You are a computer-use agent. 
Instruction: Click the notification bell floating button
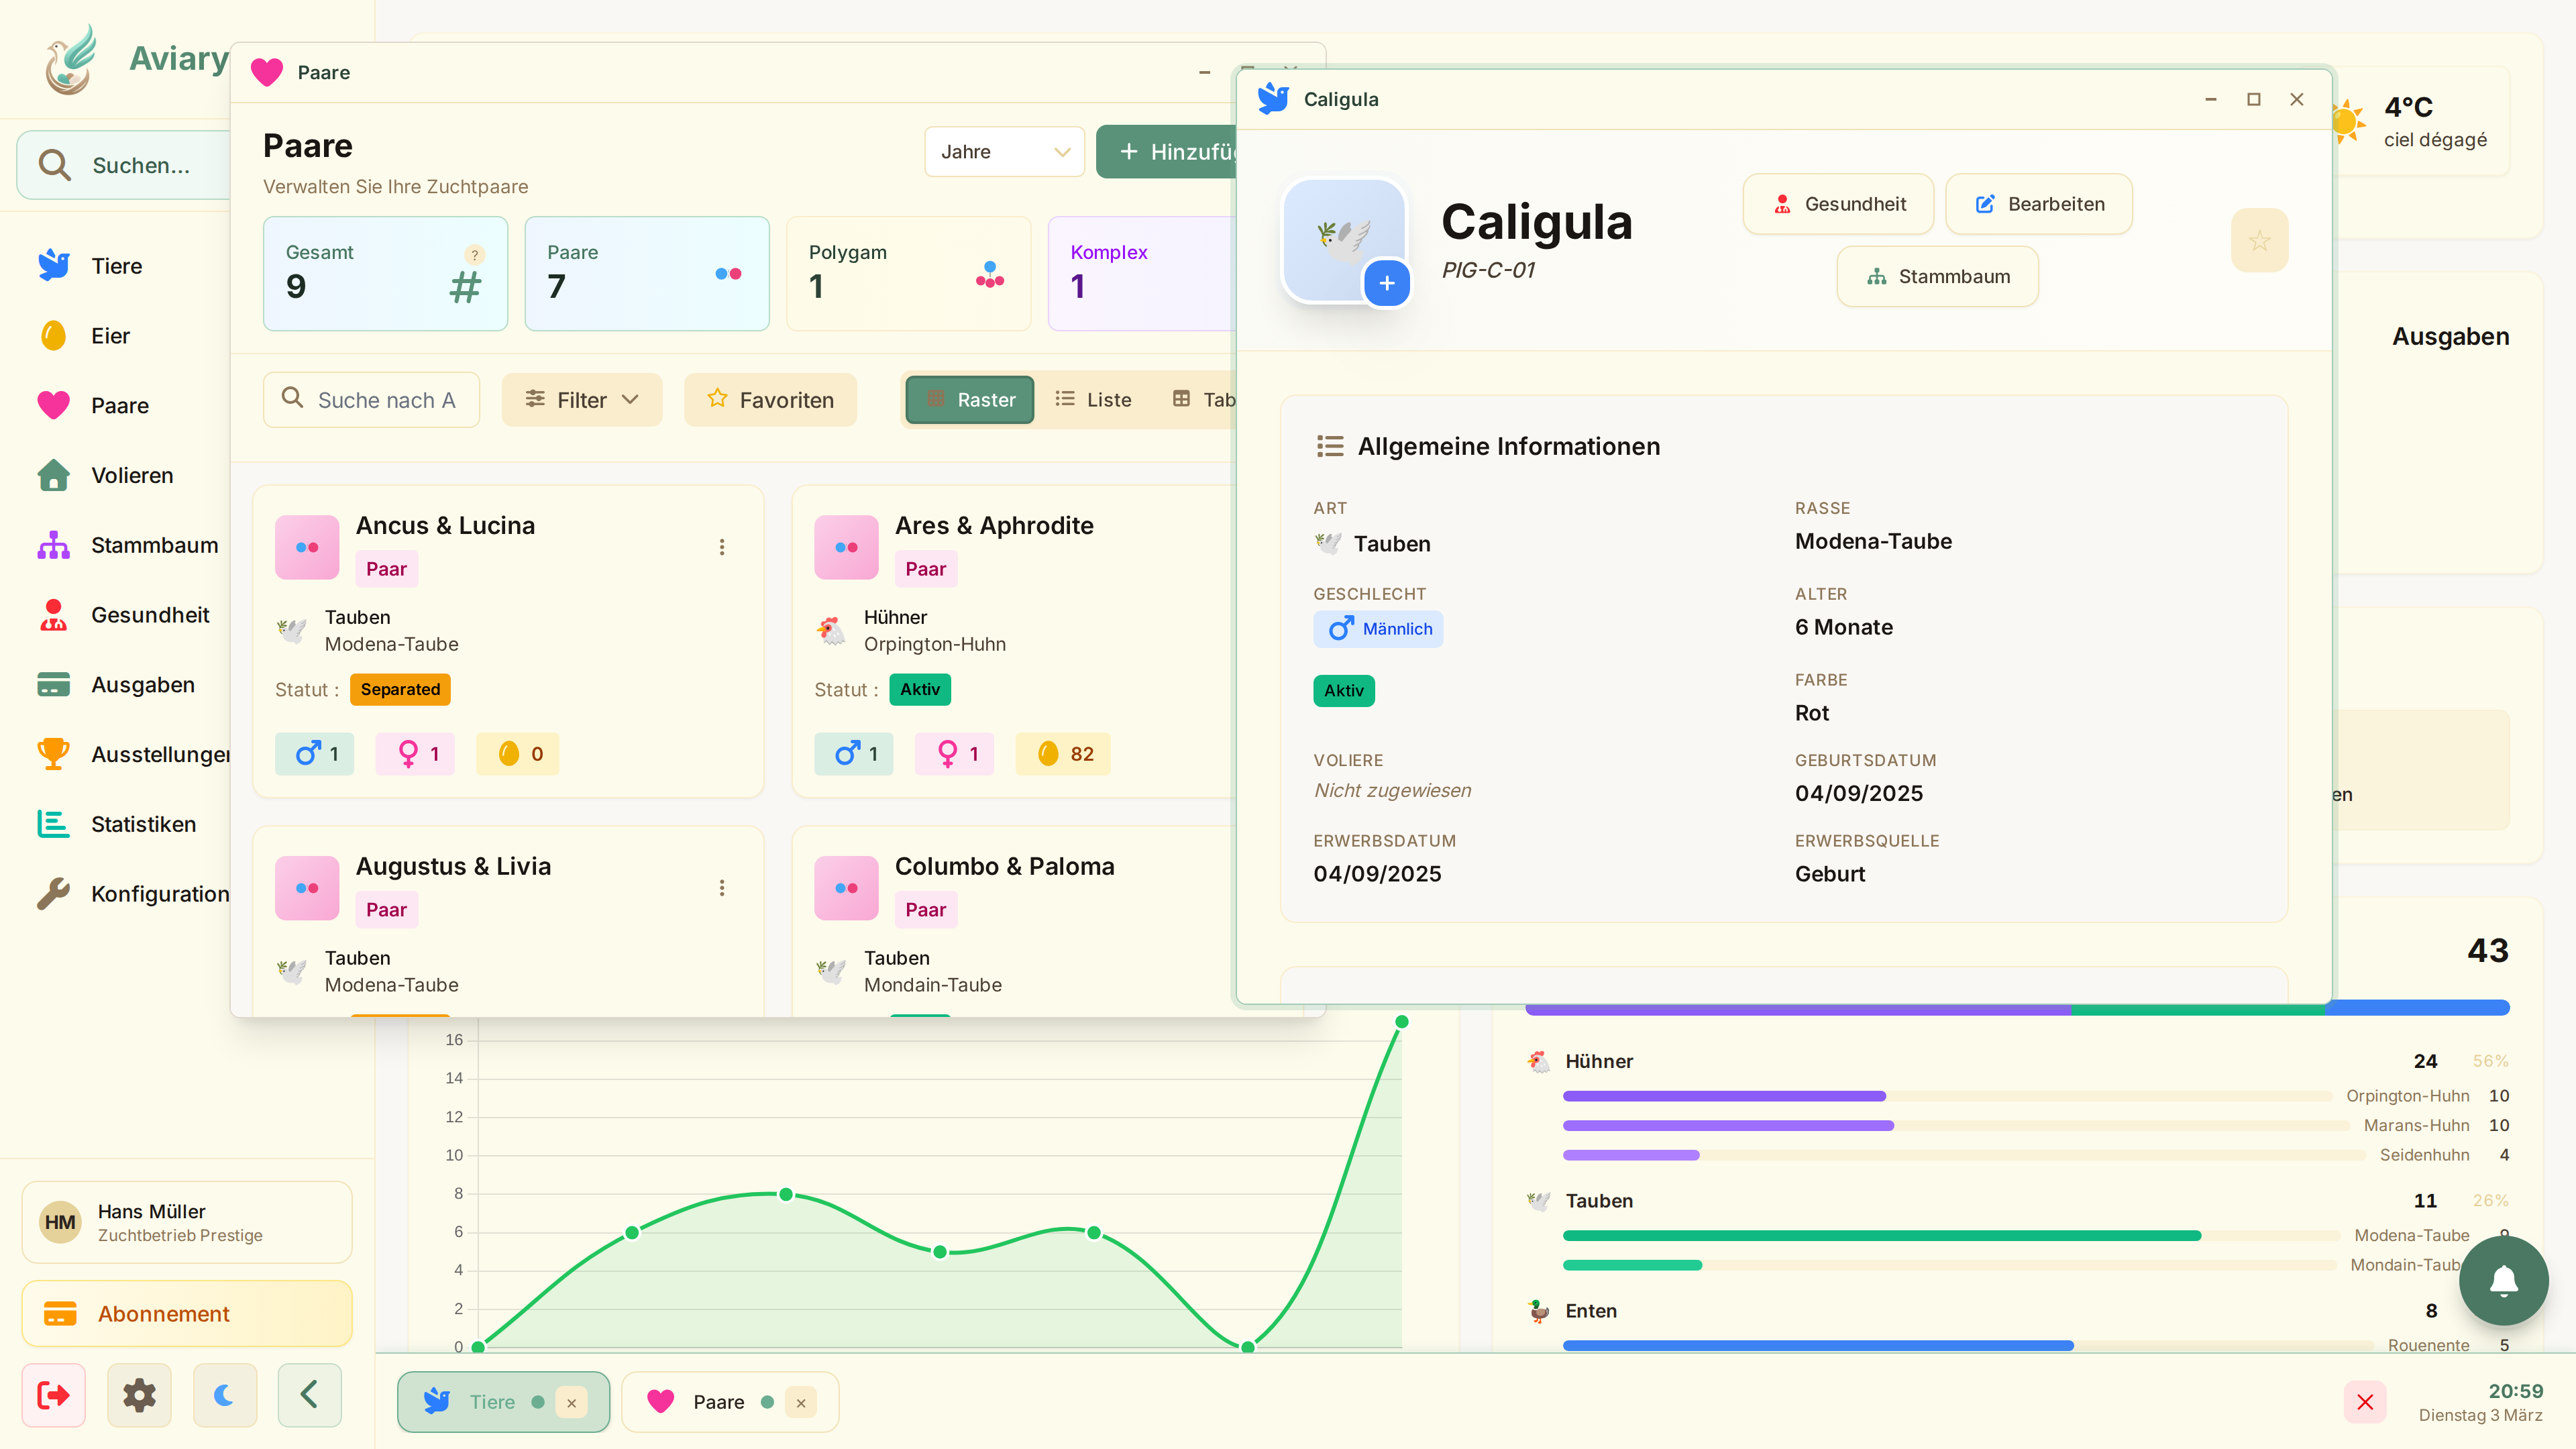tap(2503, 1280)
